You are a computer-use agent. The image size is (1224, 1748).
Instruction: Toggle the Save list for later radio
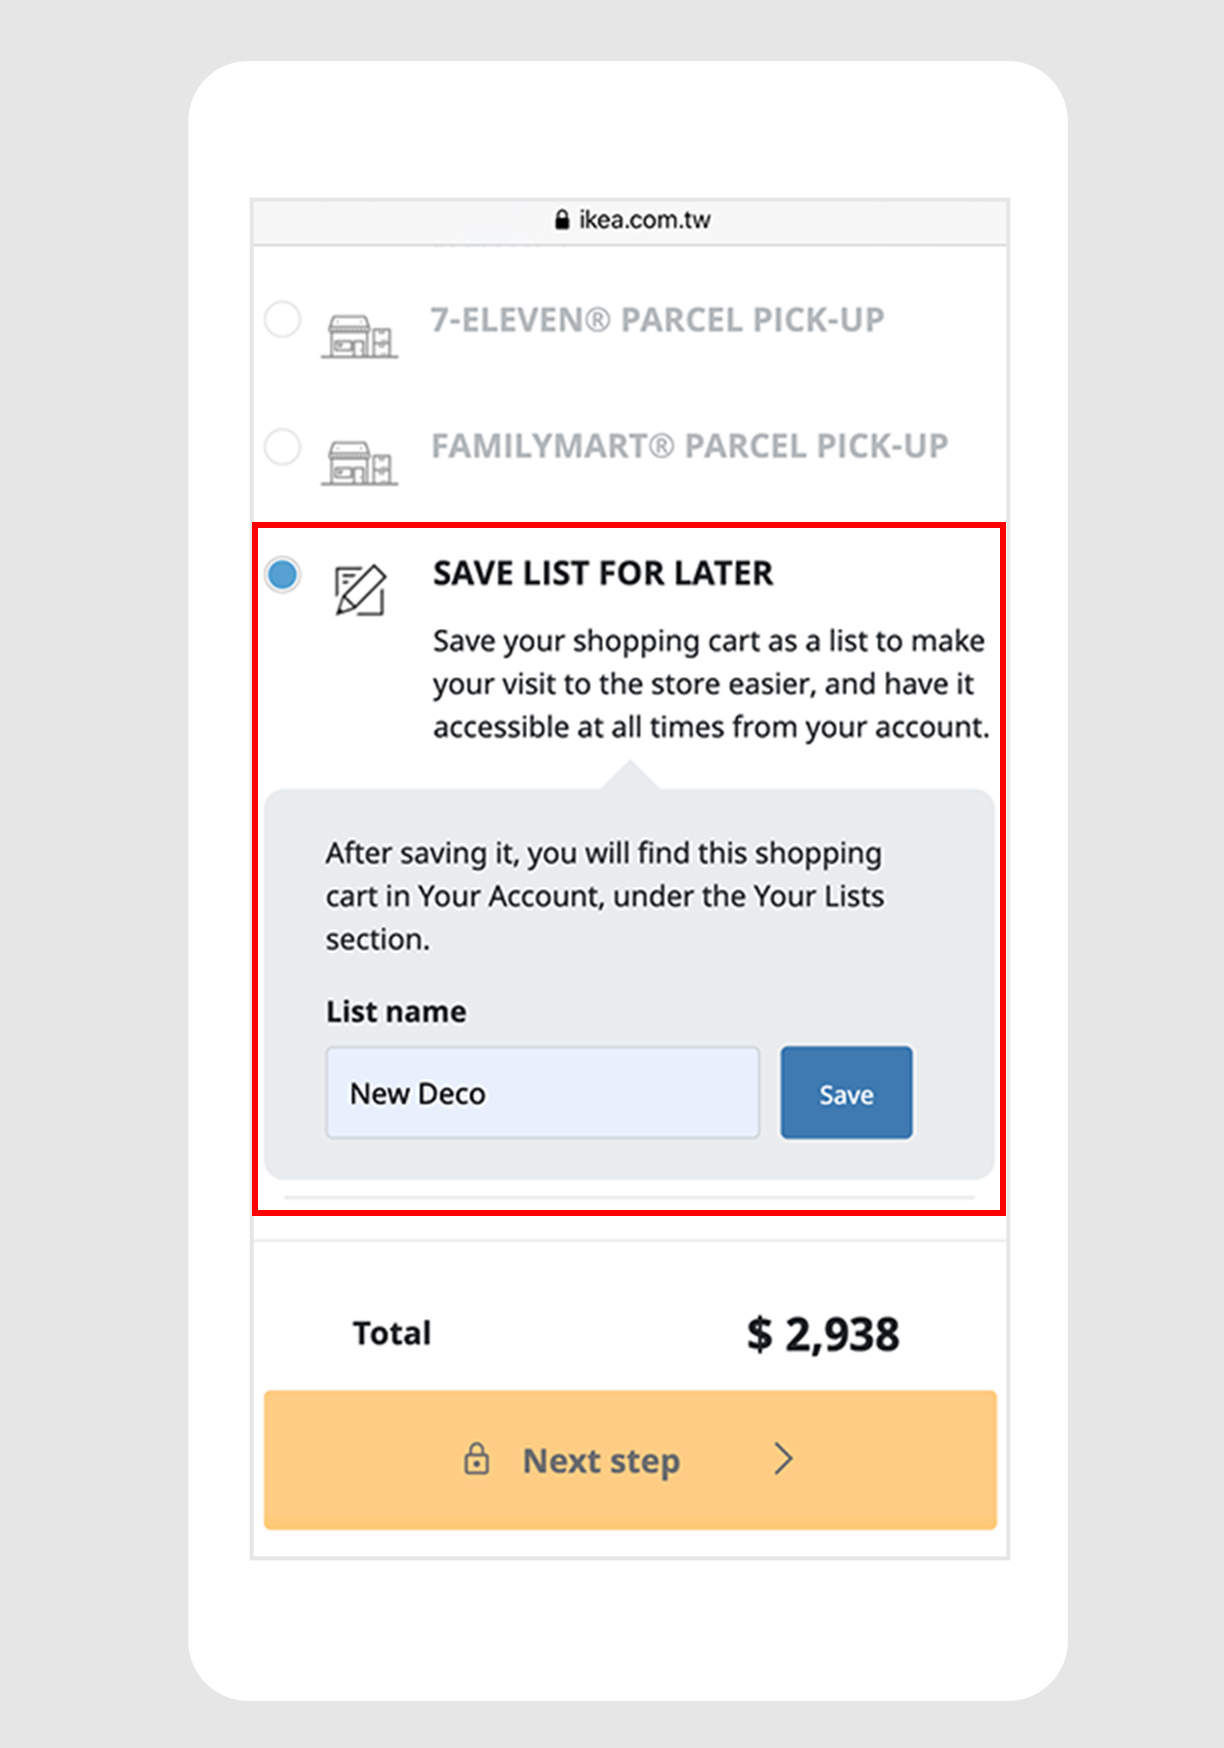[x=282, y=575]
